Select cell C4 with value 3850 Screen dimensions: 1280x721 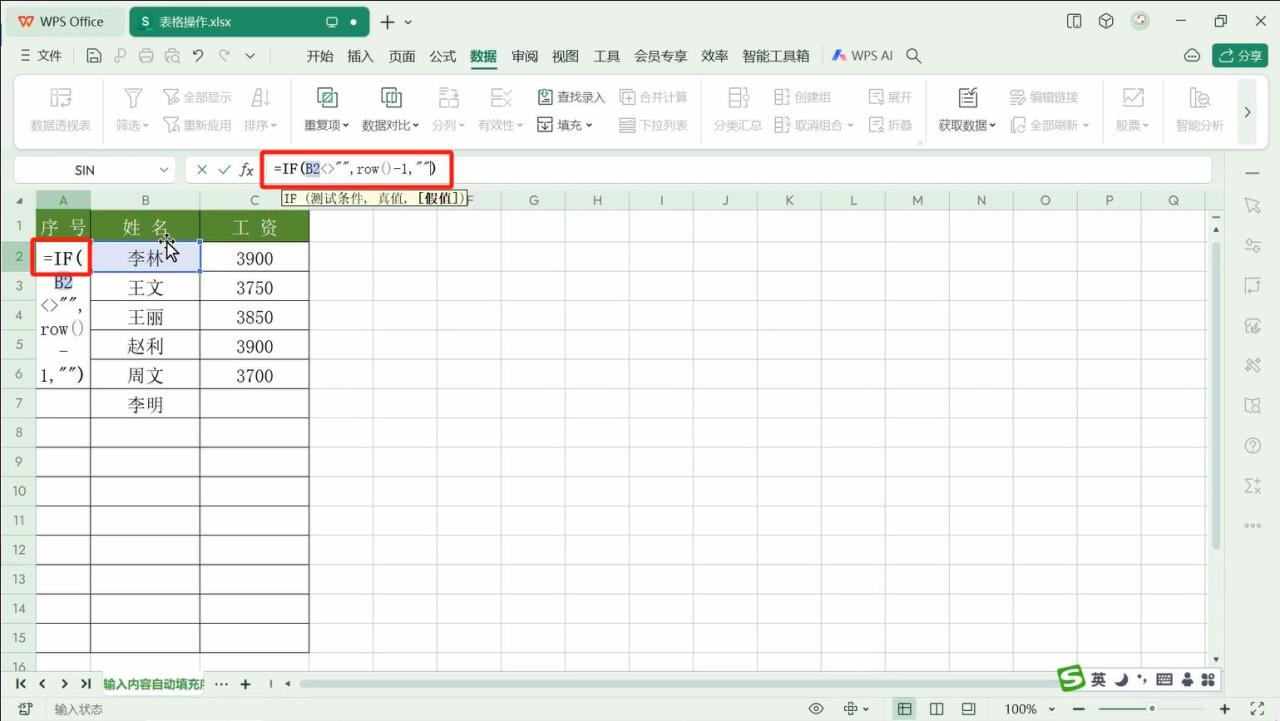click(255, 317)
